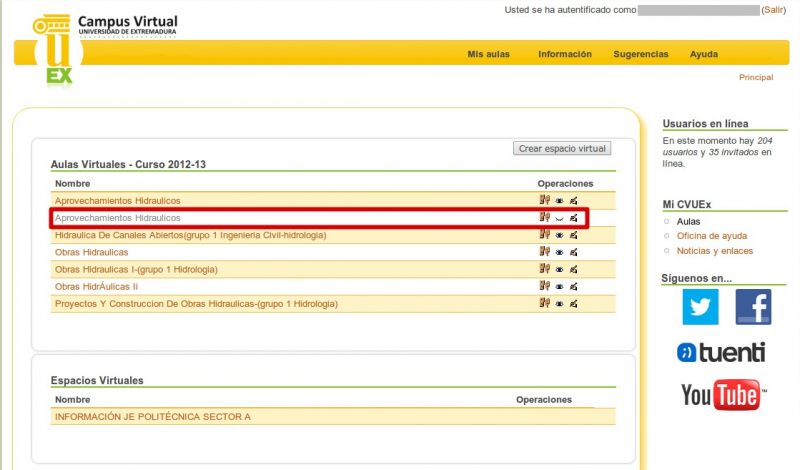The image size is (800, 470).
Task: Toggle eye icon for Hidraulica De Canales Abiertos
Action: click(x=559, y=236)
